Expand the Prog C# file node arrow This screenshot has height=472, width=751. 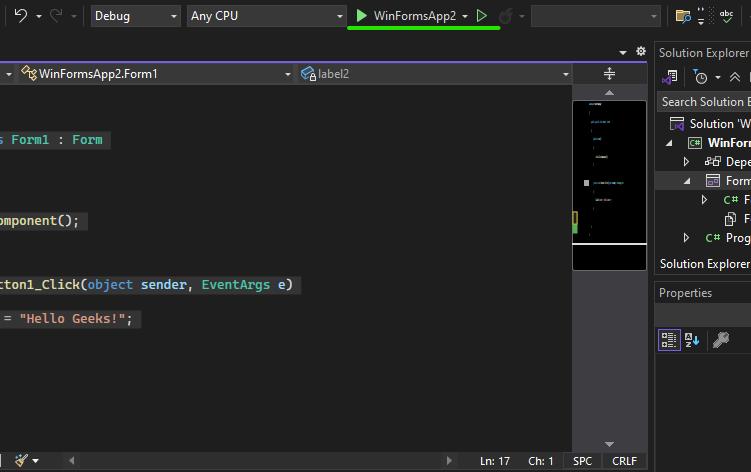(686, 238)
